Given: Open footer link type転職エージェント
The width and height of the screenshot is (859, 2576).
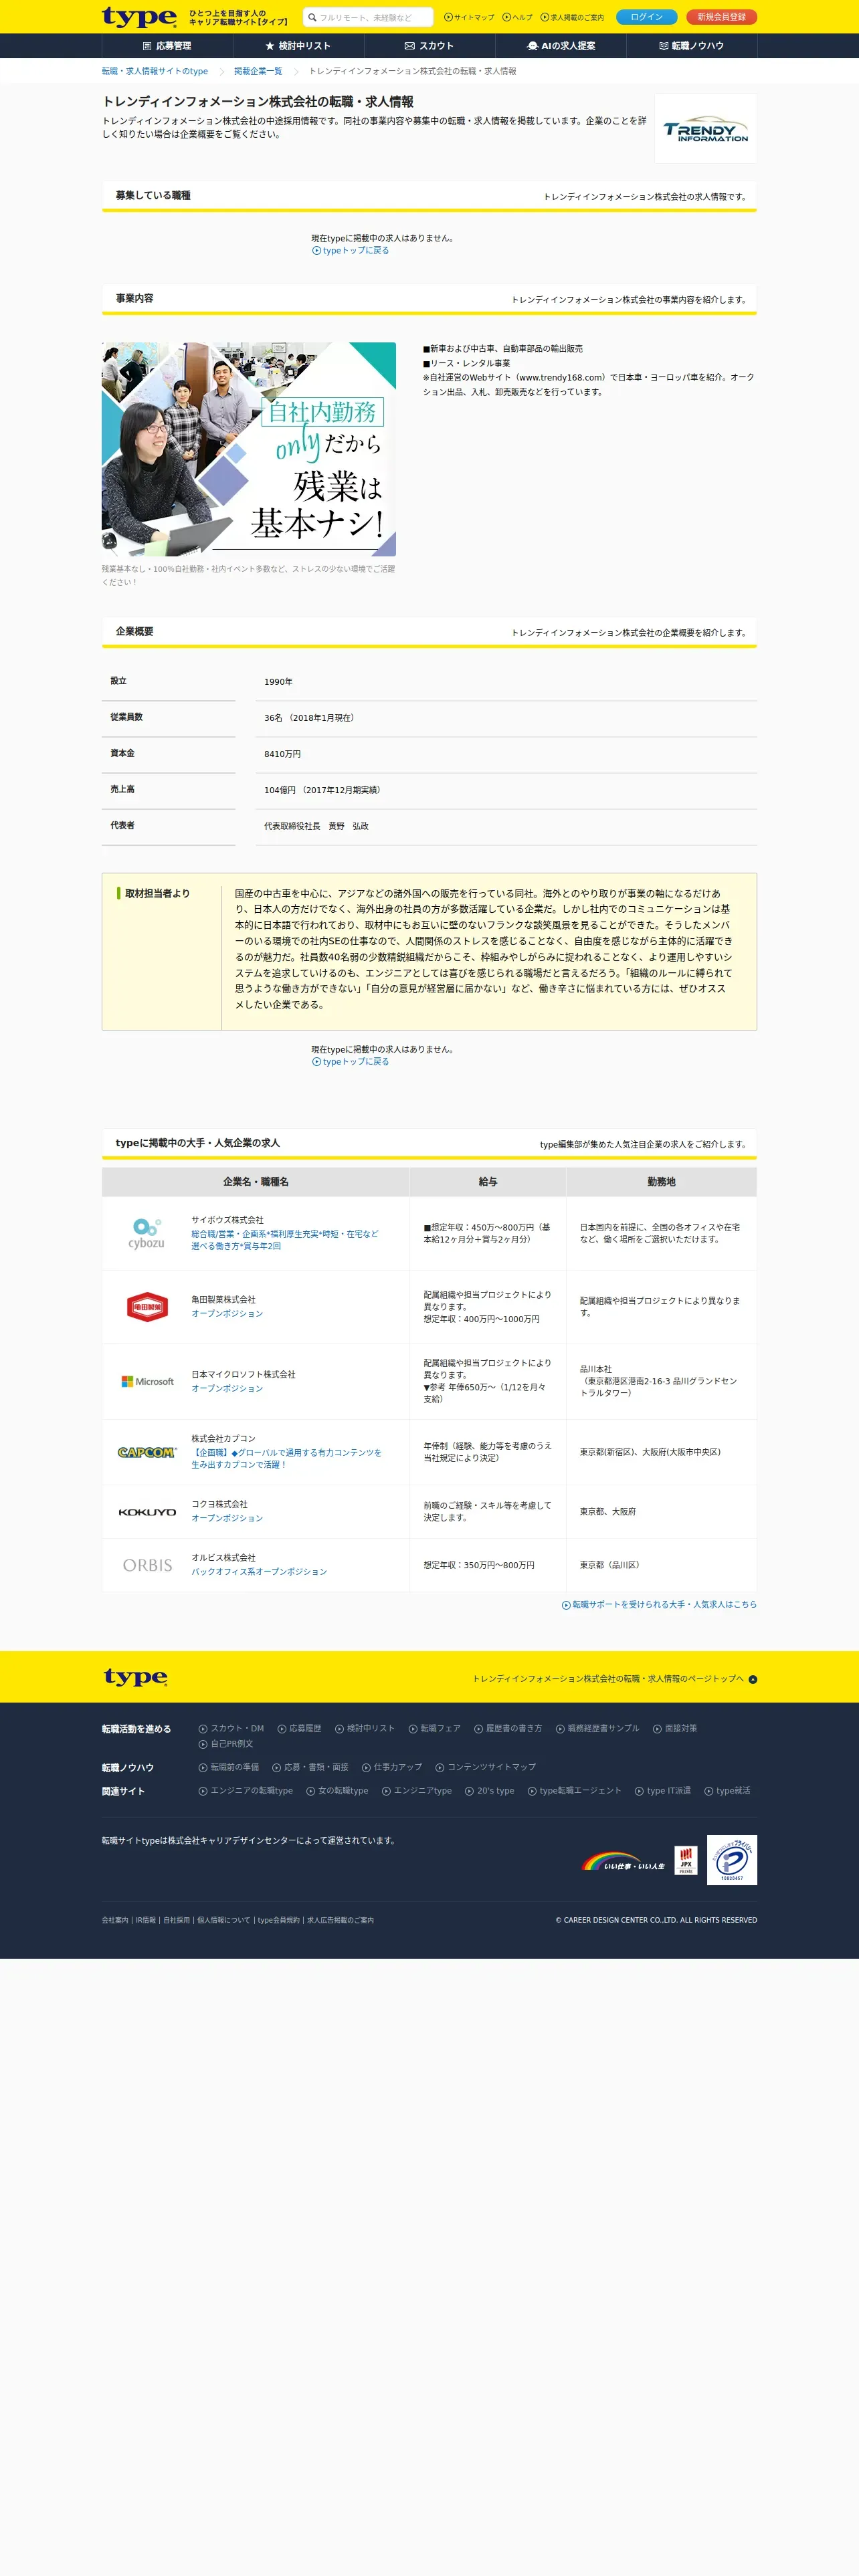Looking at the screenshot, I should point(574,1791).
